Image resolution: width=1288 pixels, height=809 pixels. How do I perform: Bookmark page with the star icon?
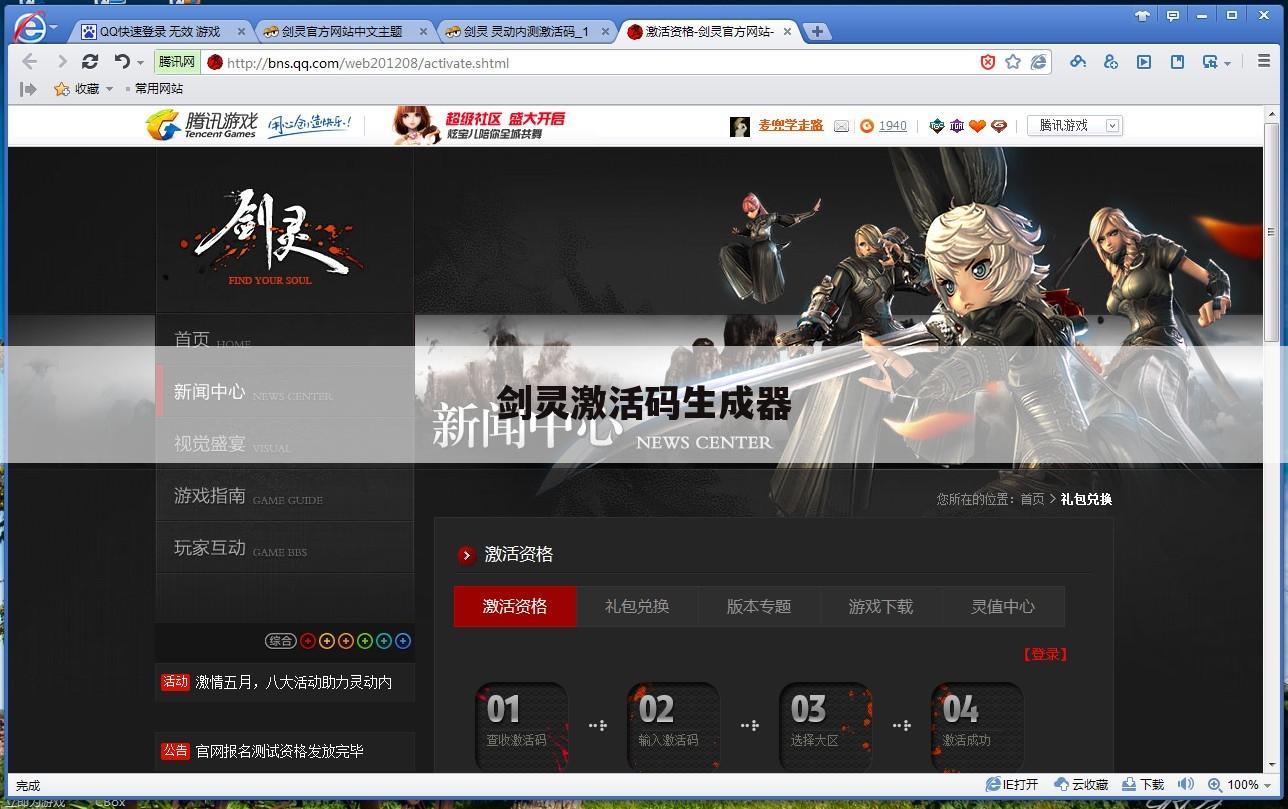(x=1013, y=62)
